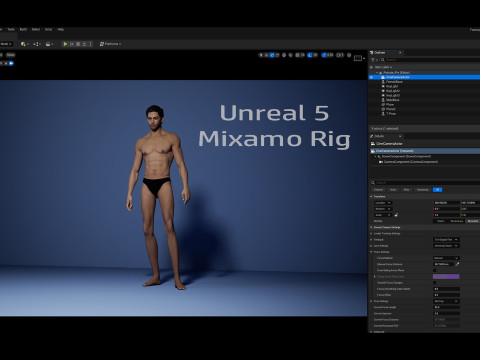The width and height of the screenshot is (480, 360).
Task: Activate the scale gizmo tool in viewport
Action: 277,55
